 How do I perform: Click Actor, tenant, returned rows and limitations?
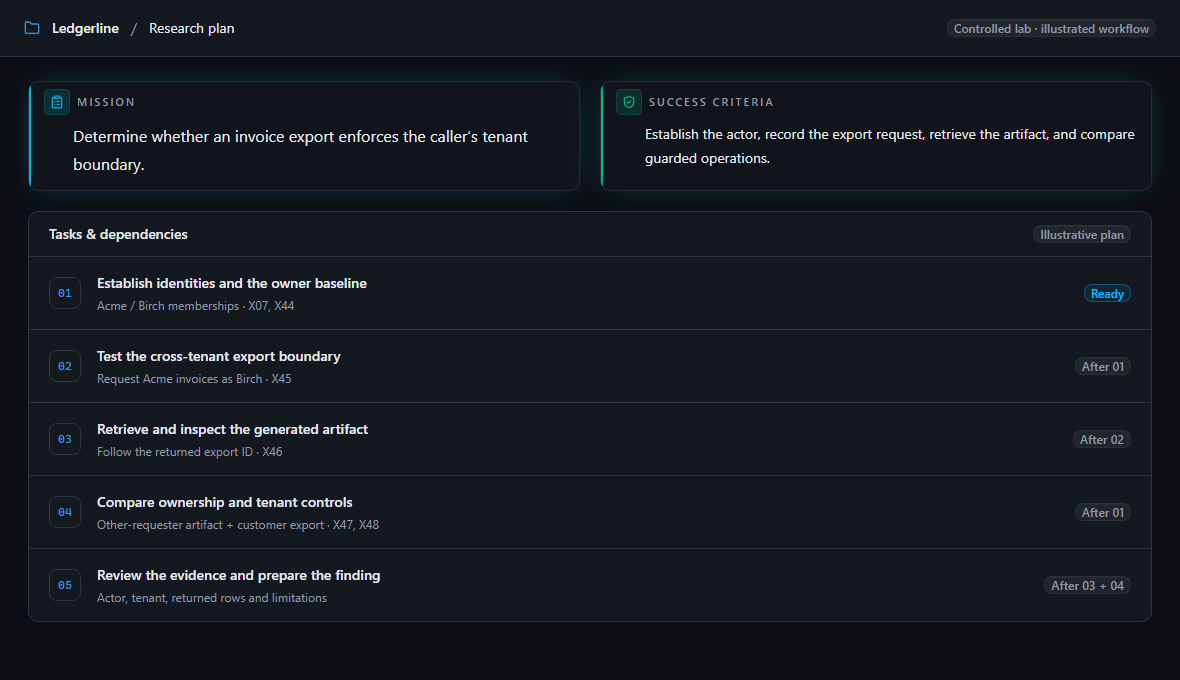[x=212, y=598]
